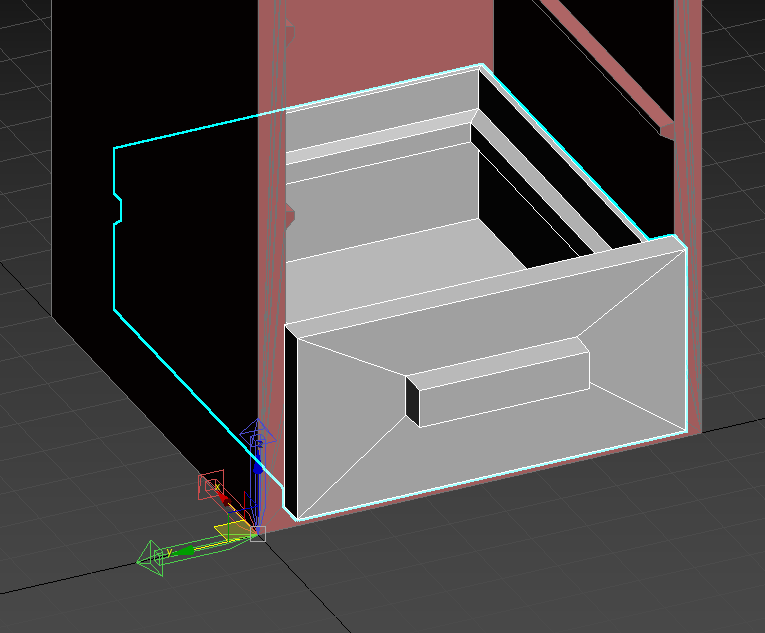Screen dimensions: 765x633
Task: Click the dark left end of drawer handle
Action: 412,400
